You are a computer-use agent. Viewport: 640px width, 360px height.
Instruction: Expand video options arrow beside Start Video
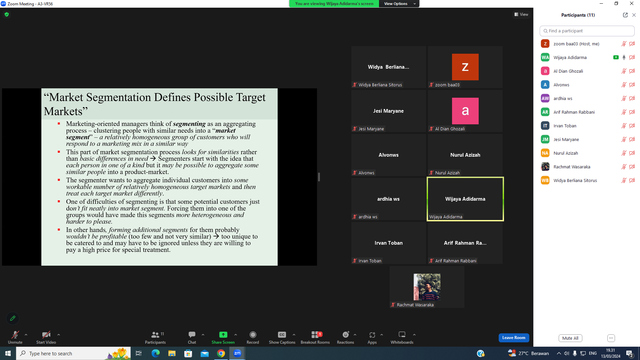[58, 335]
